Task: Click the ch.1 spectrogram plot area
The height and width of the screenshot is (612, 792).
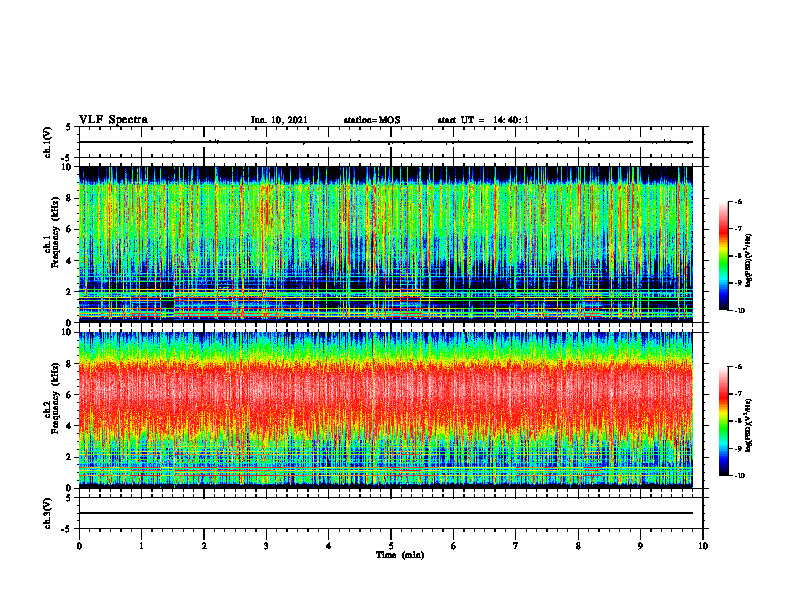Action: point(385,244)
